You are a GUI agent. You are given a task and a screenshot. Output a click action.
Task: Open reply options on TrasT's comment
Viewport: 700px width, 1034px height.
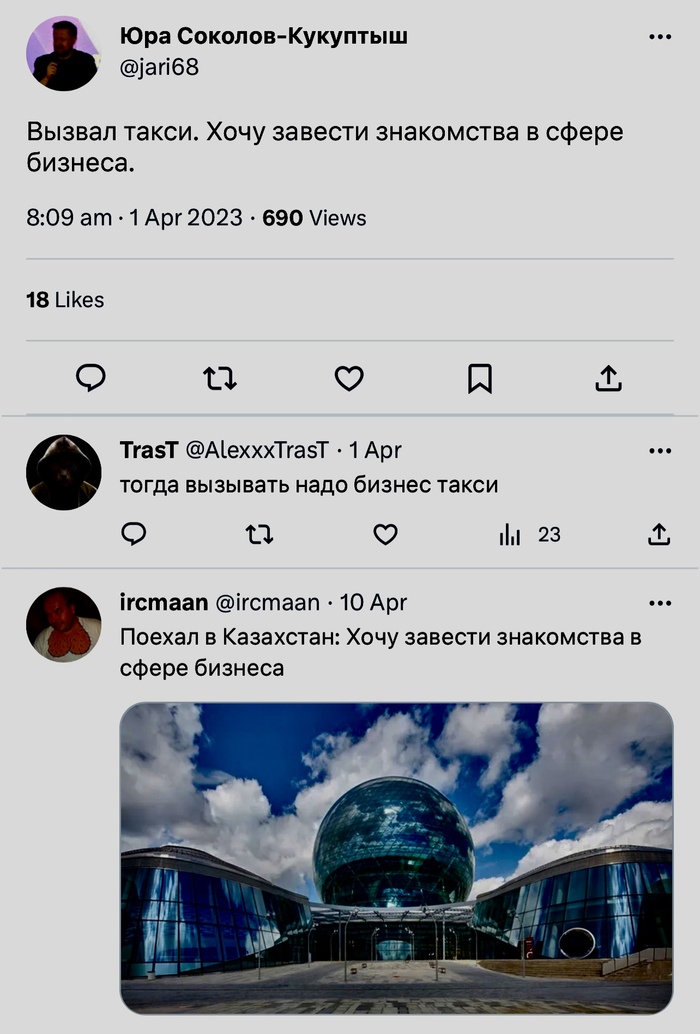pos(133,535)
